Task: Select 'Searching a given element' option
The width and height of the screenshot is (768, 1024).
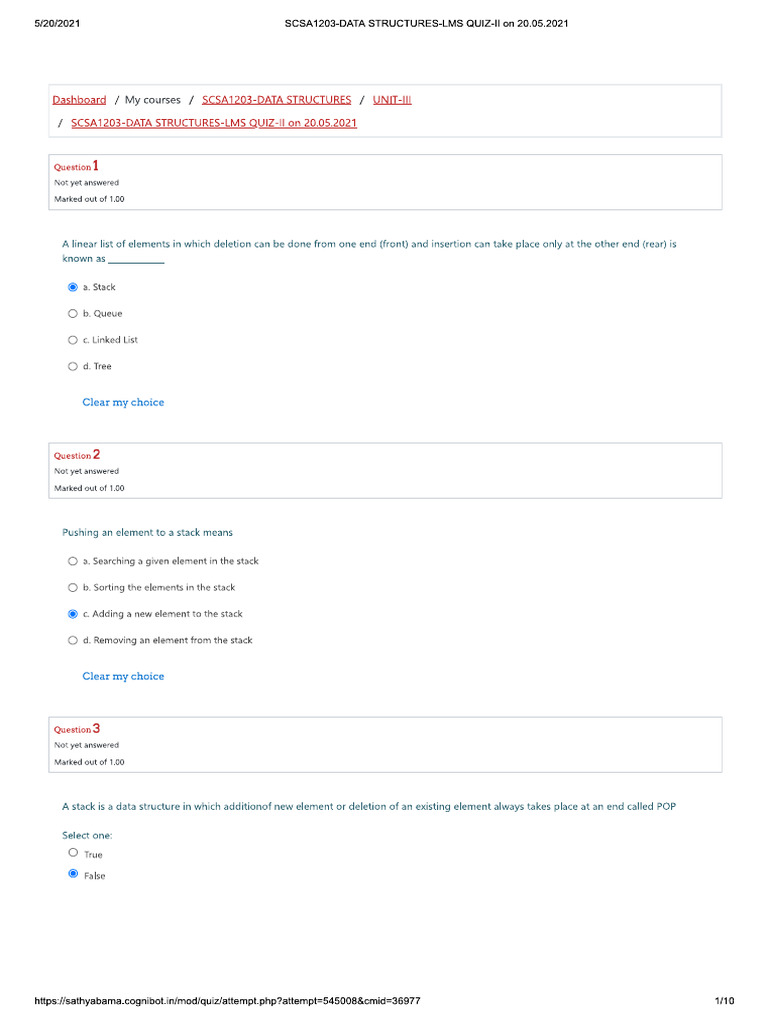Action: pyautogui.click(x=72, y=561)
